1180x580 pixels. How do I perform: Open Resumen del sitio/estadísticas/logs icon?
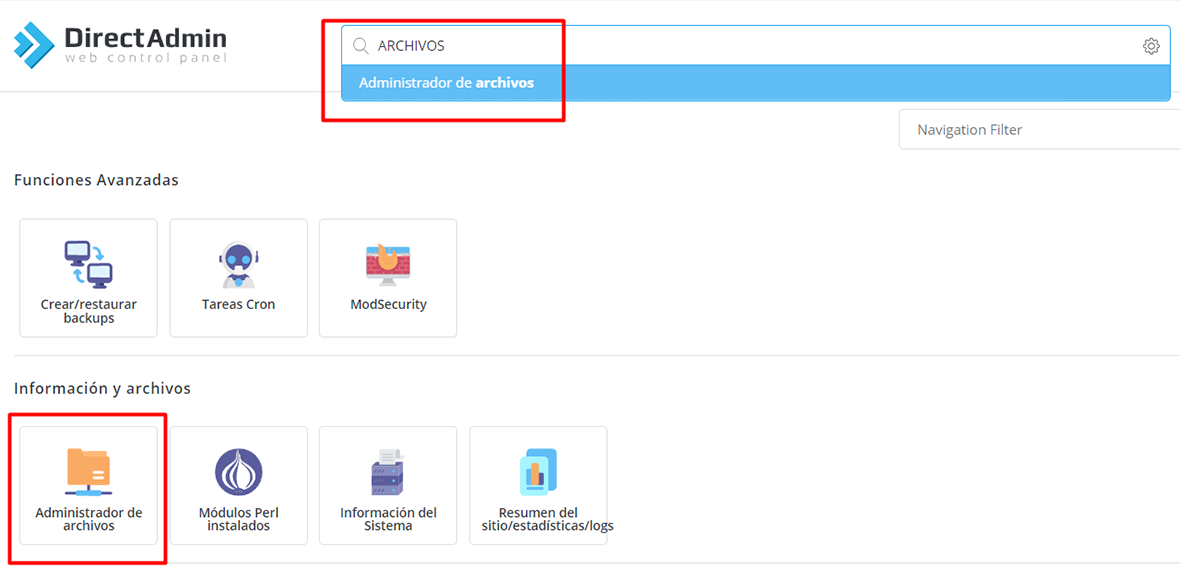(x=538, y=472)
